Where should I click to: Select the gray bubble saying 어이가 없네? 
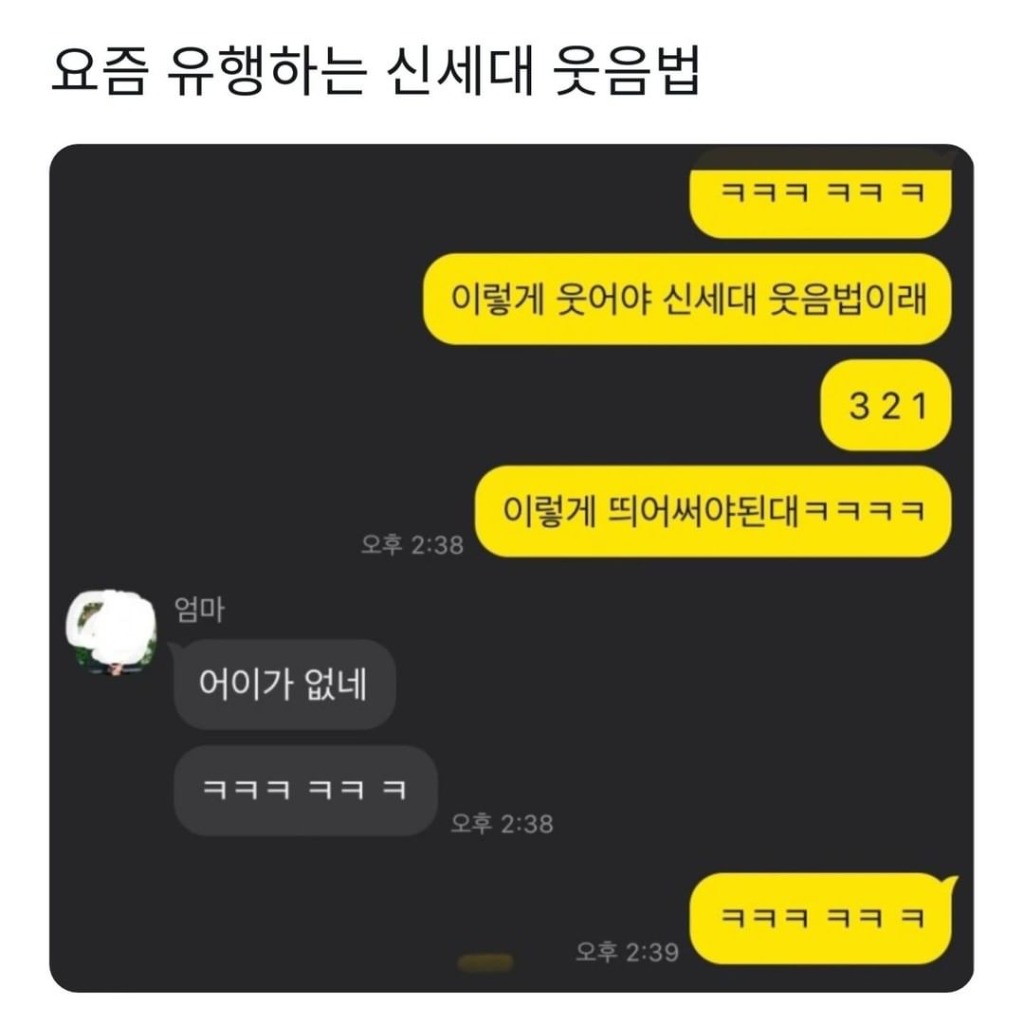click(285, 684)
